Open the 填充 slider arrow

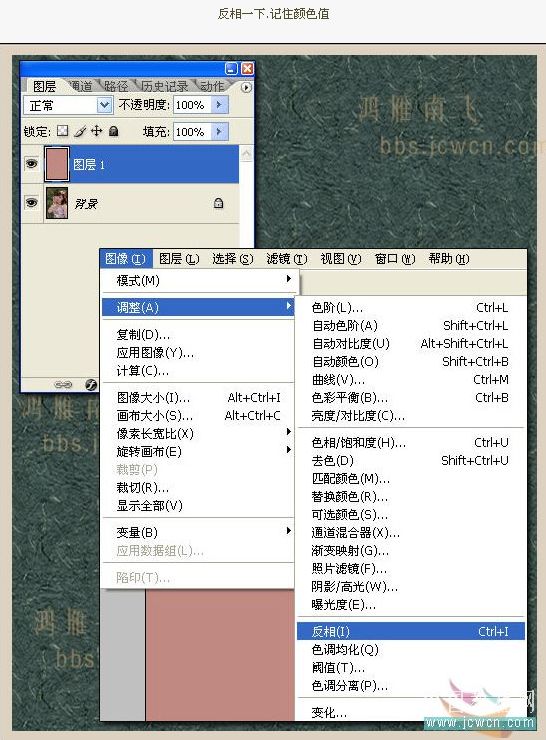[219, 131]
